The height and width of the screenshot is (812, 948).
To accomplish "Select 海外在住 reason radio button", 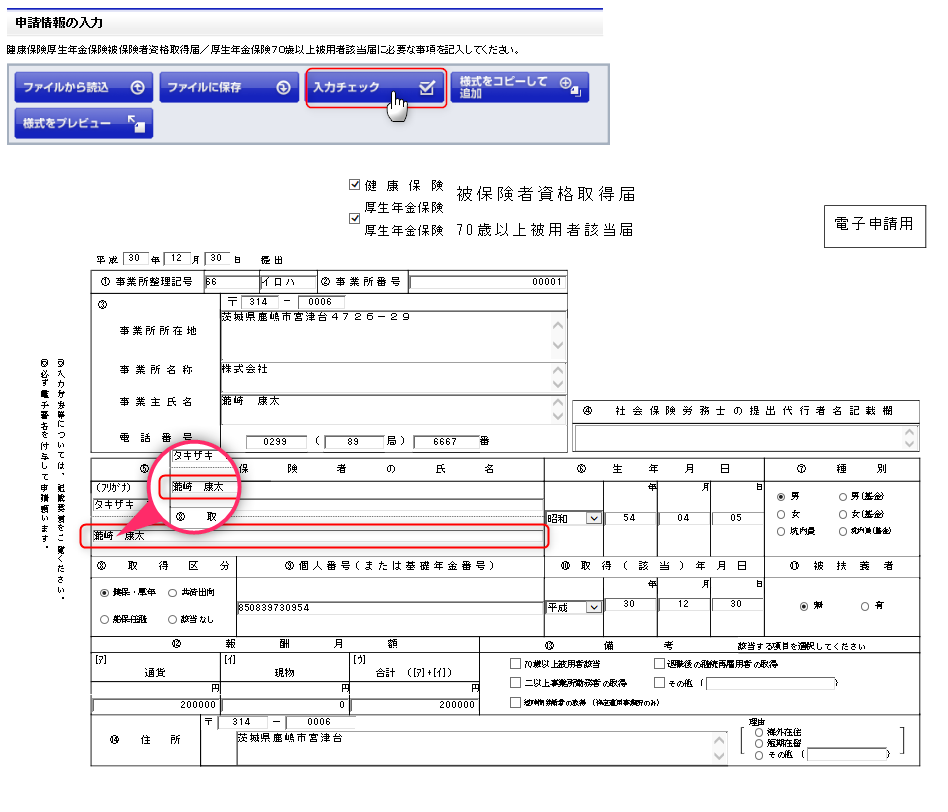I will 759,732.
